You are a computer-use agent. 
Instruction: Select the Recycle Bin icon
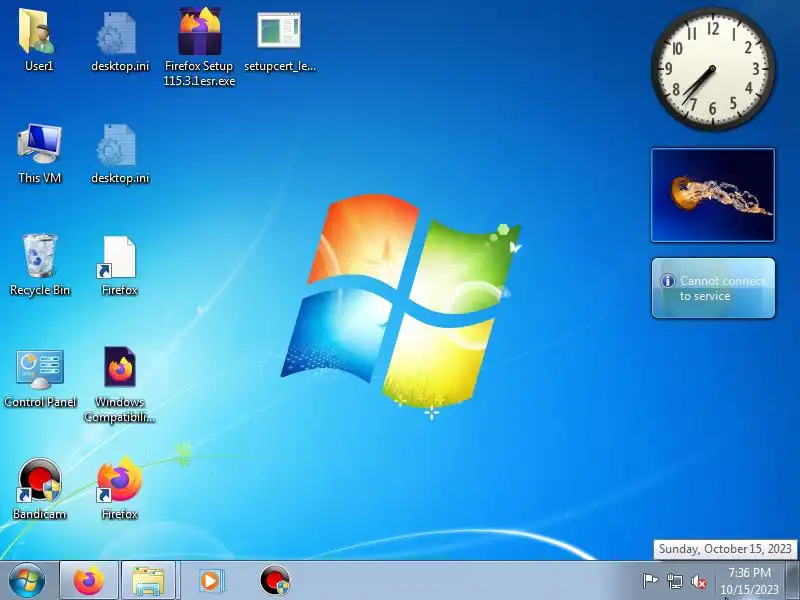(39, 256)
